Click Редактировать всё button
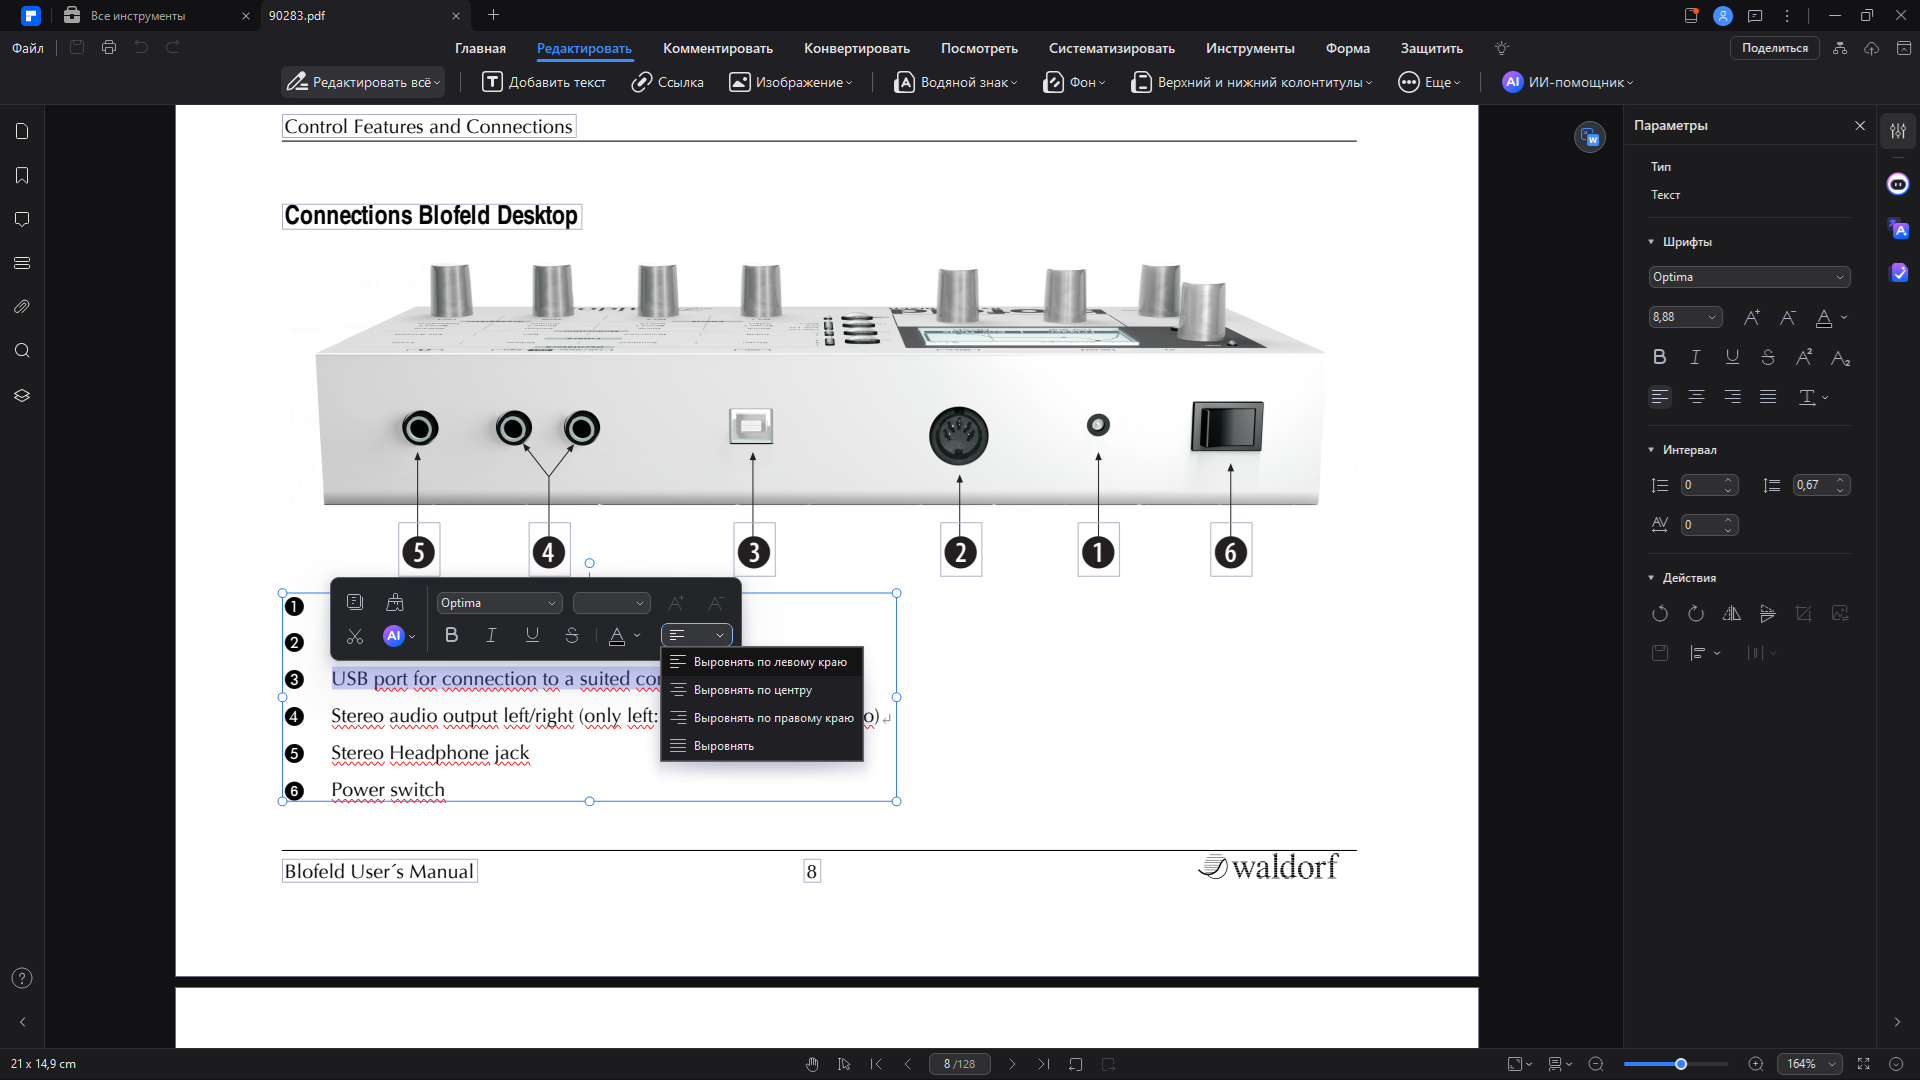Image resolution: width=1920 pixels, height=1080 pixels. pos(363,82)
